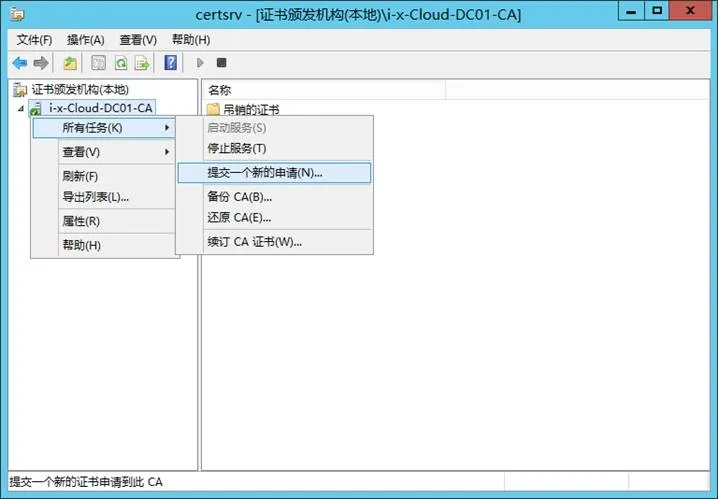Click the 名称 column header

pyautogui.click(x=324, y=90)
